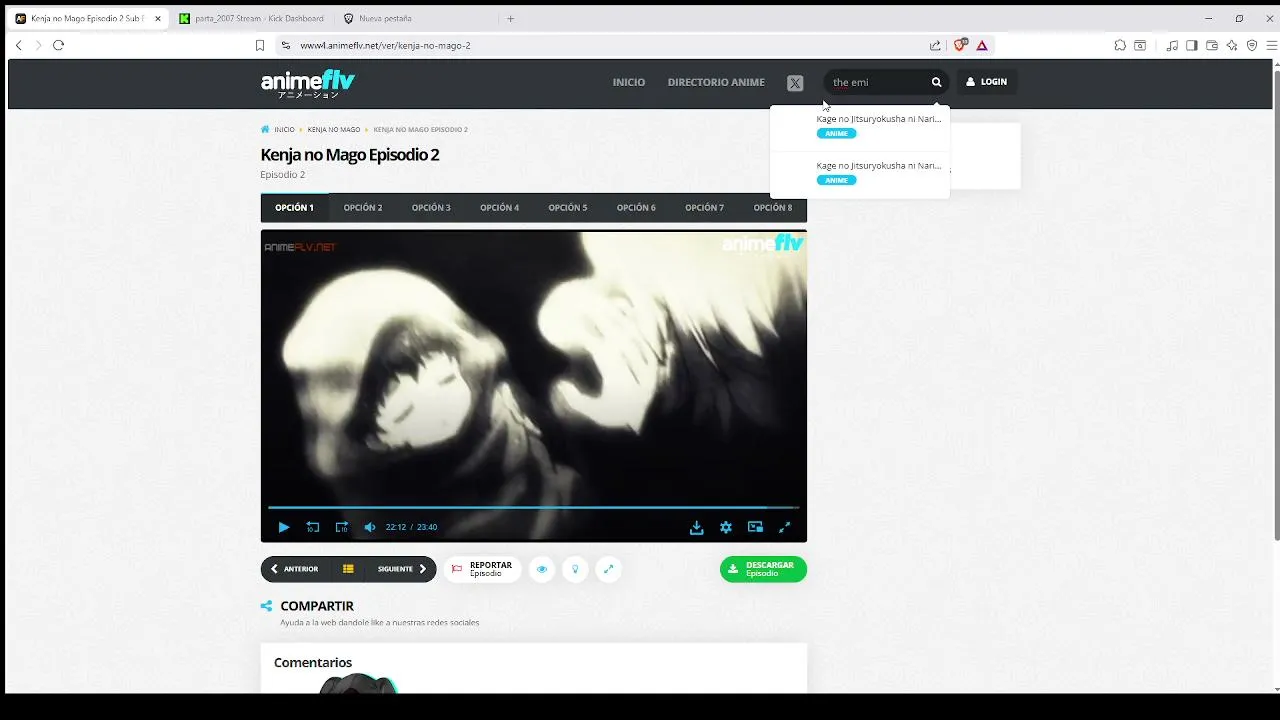The height and width of the screenshot is (720, 1280).
Task: Switch to Nueva pestaña tab
Action: [415, 18]
